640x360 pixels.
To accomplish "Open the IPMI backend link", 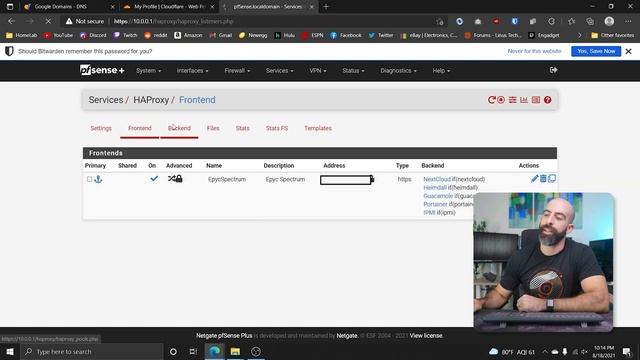I will point(429,213).
